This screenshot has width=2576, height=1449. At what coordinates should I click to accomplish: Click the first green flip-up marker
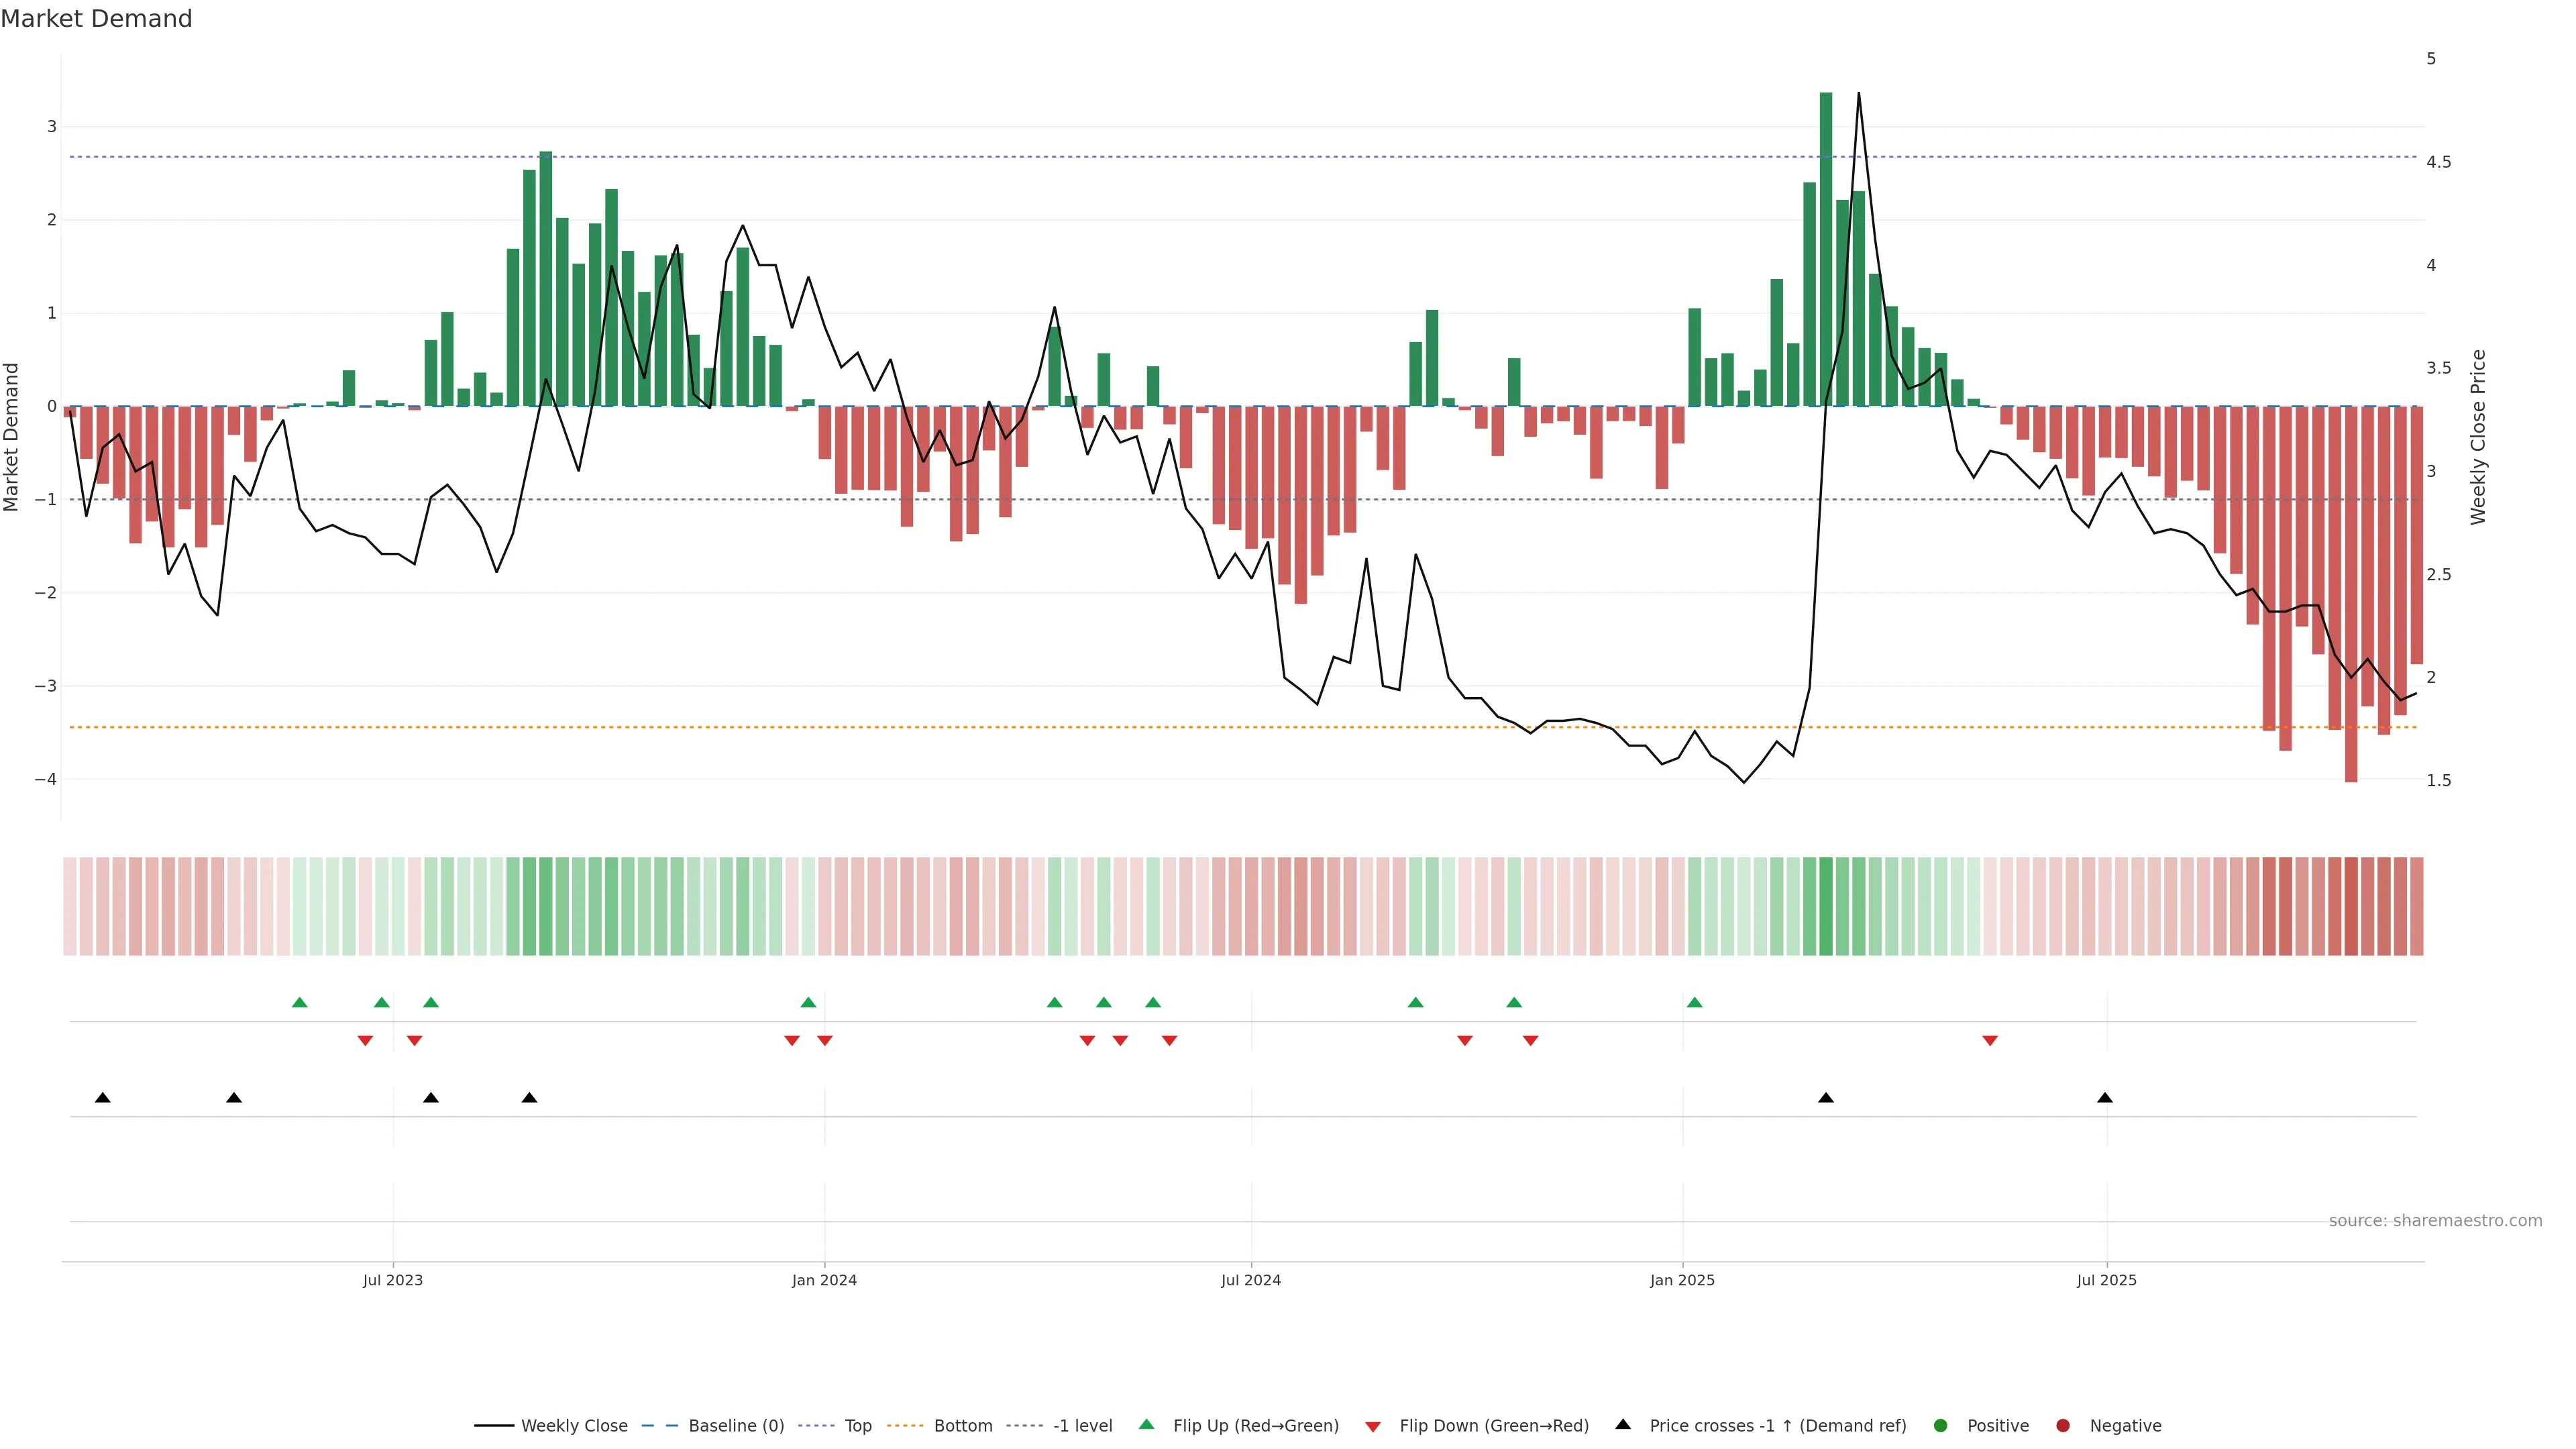(x=299, y=1002)
